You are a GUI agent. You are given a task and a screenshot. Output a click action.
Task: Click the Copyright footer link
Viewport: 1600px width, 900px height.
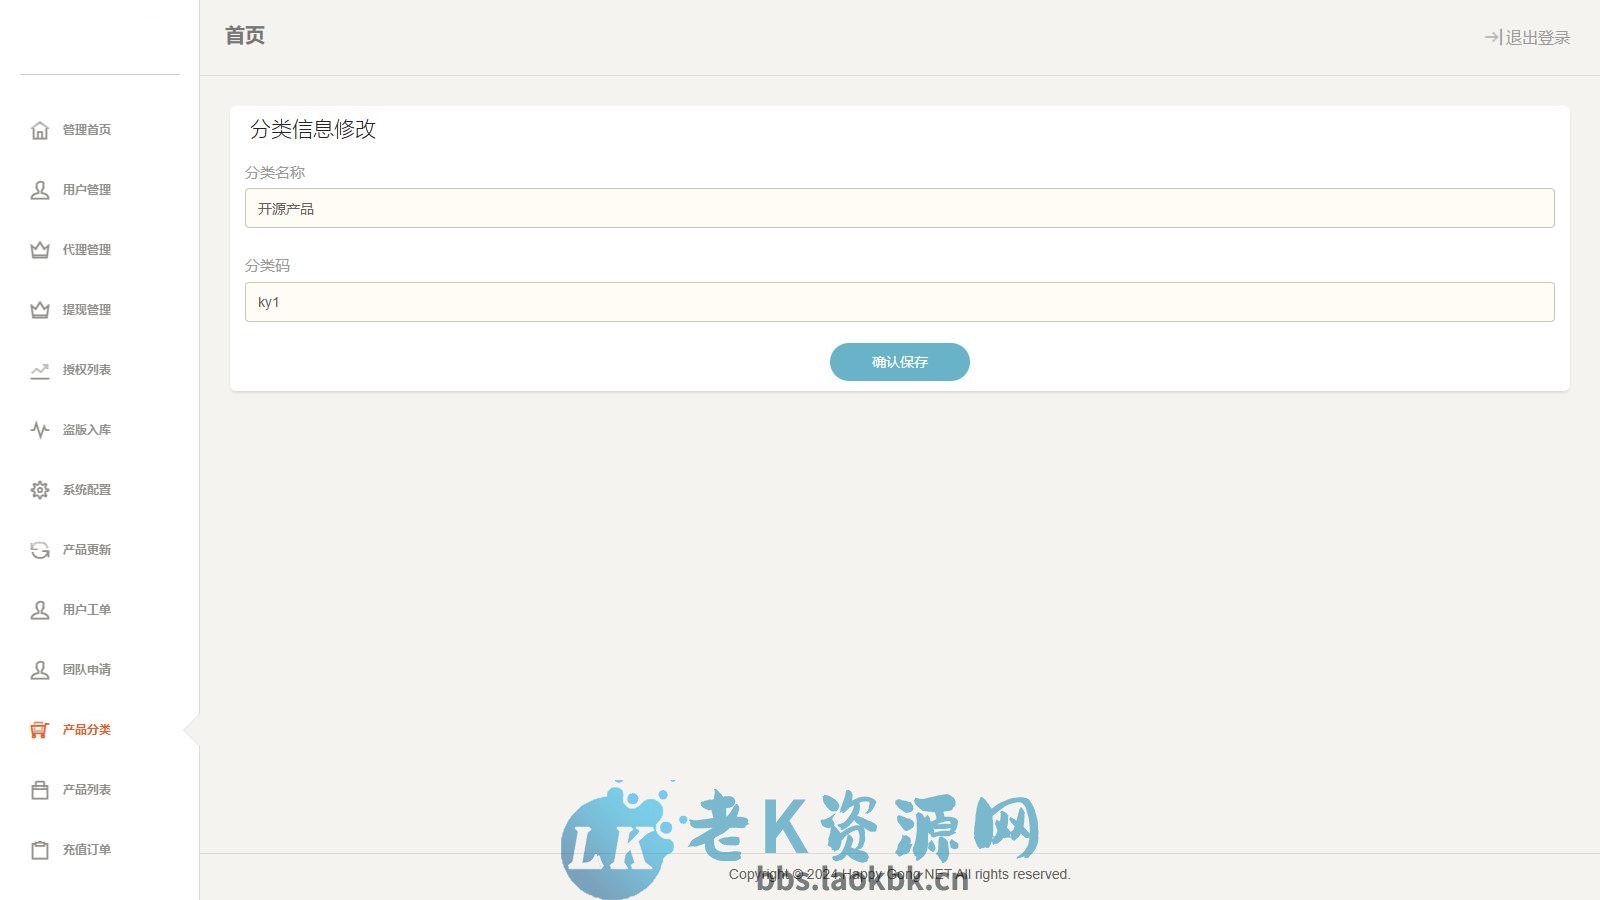[899, 873]
